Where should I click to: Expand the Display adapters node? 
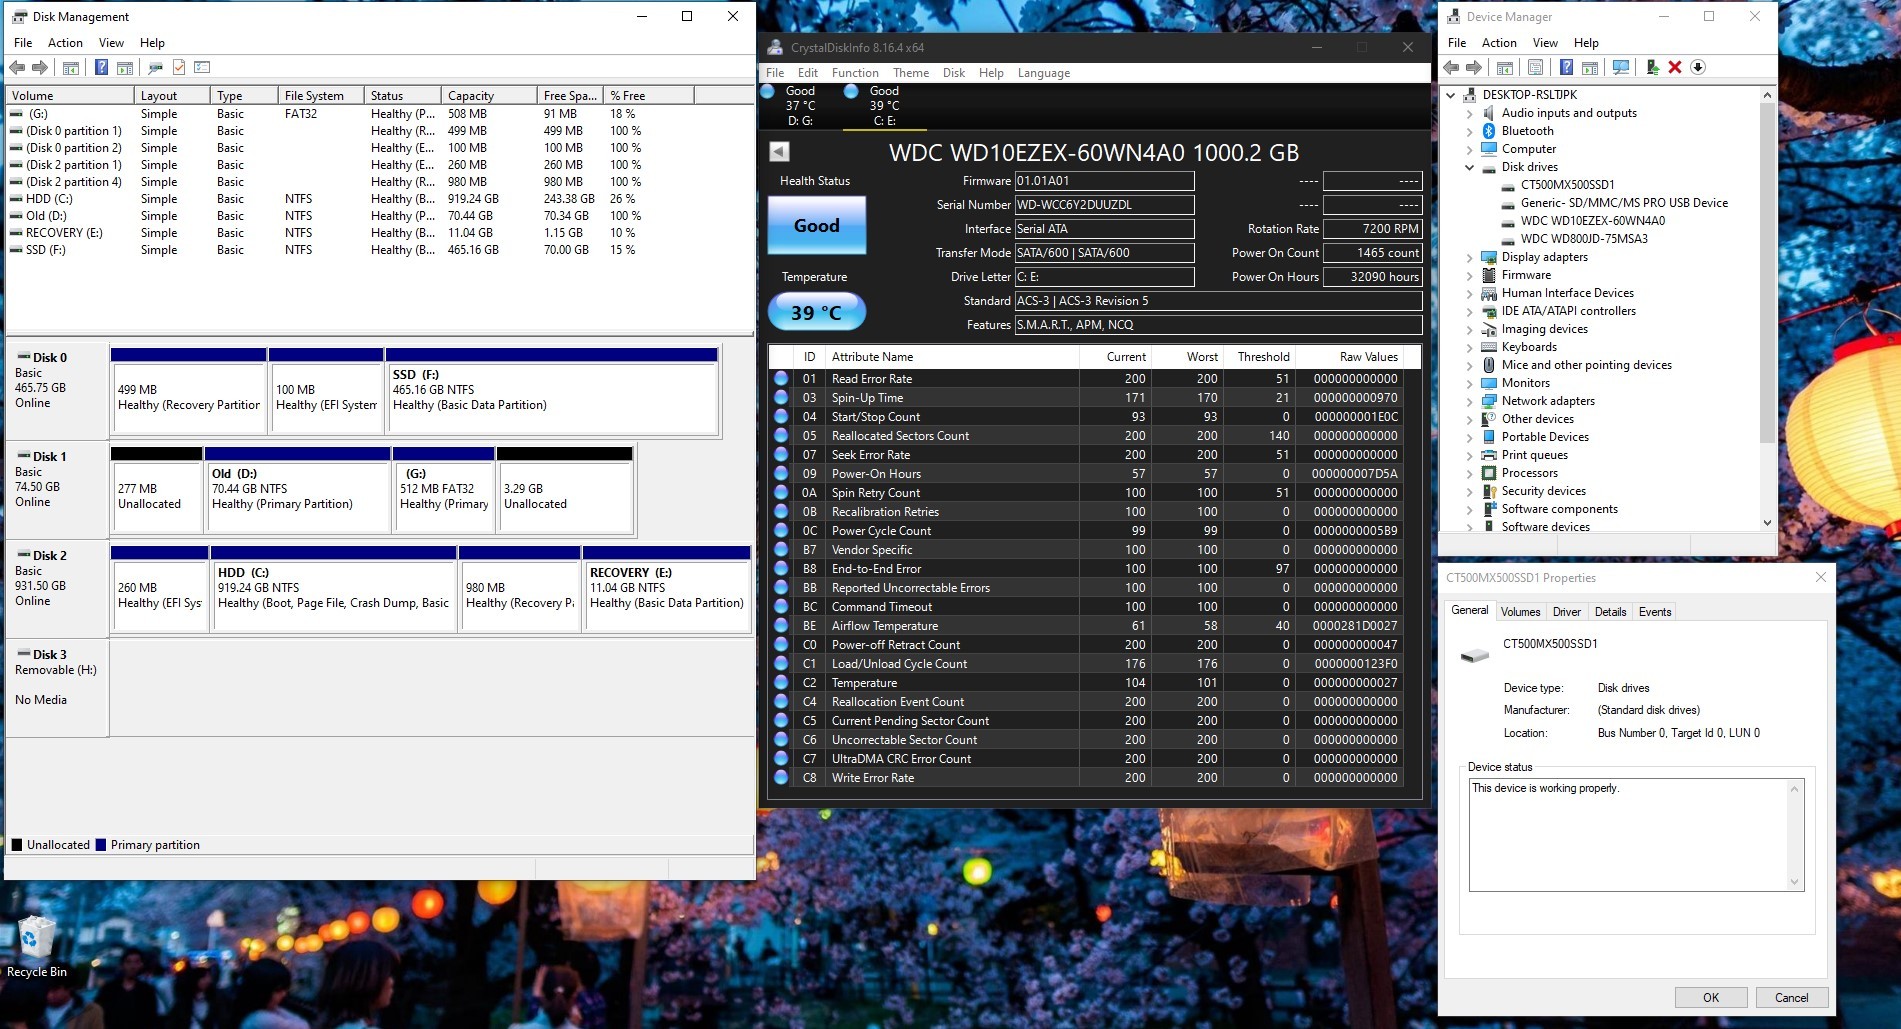(1469, 257)
